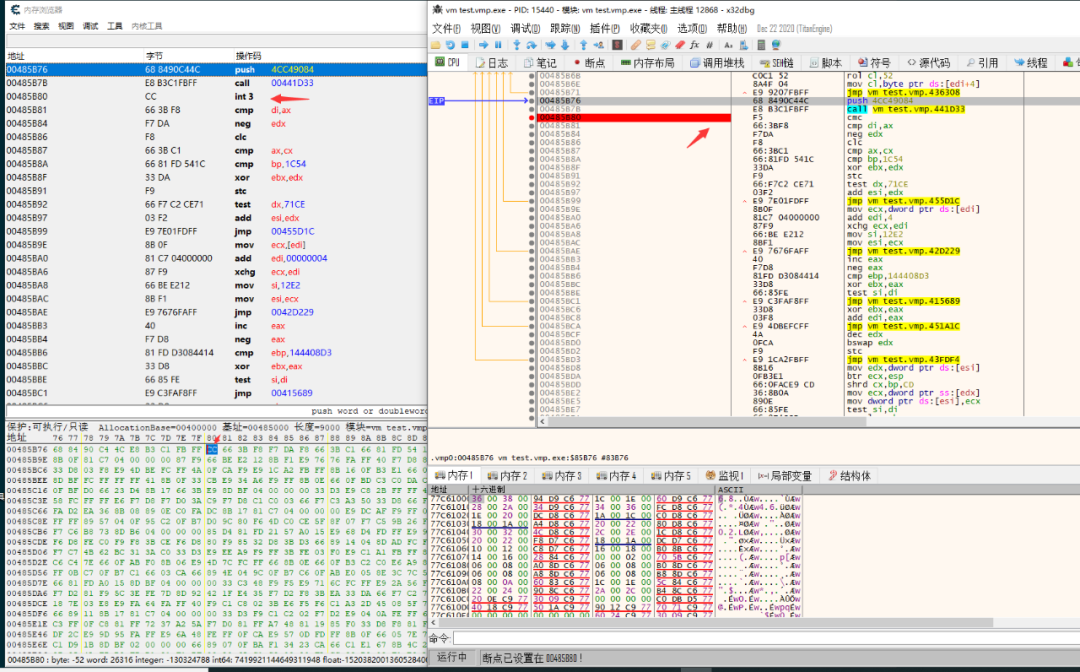Open the Patches bandage icon
Viewport: 1080px width, 672px height.
coord(635,45)
